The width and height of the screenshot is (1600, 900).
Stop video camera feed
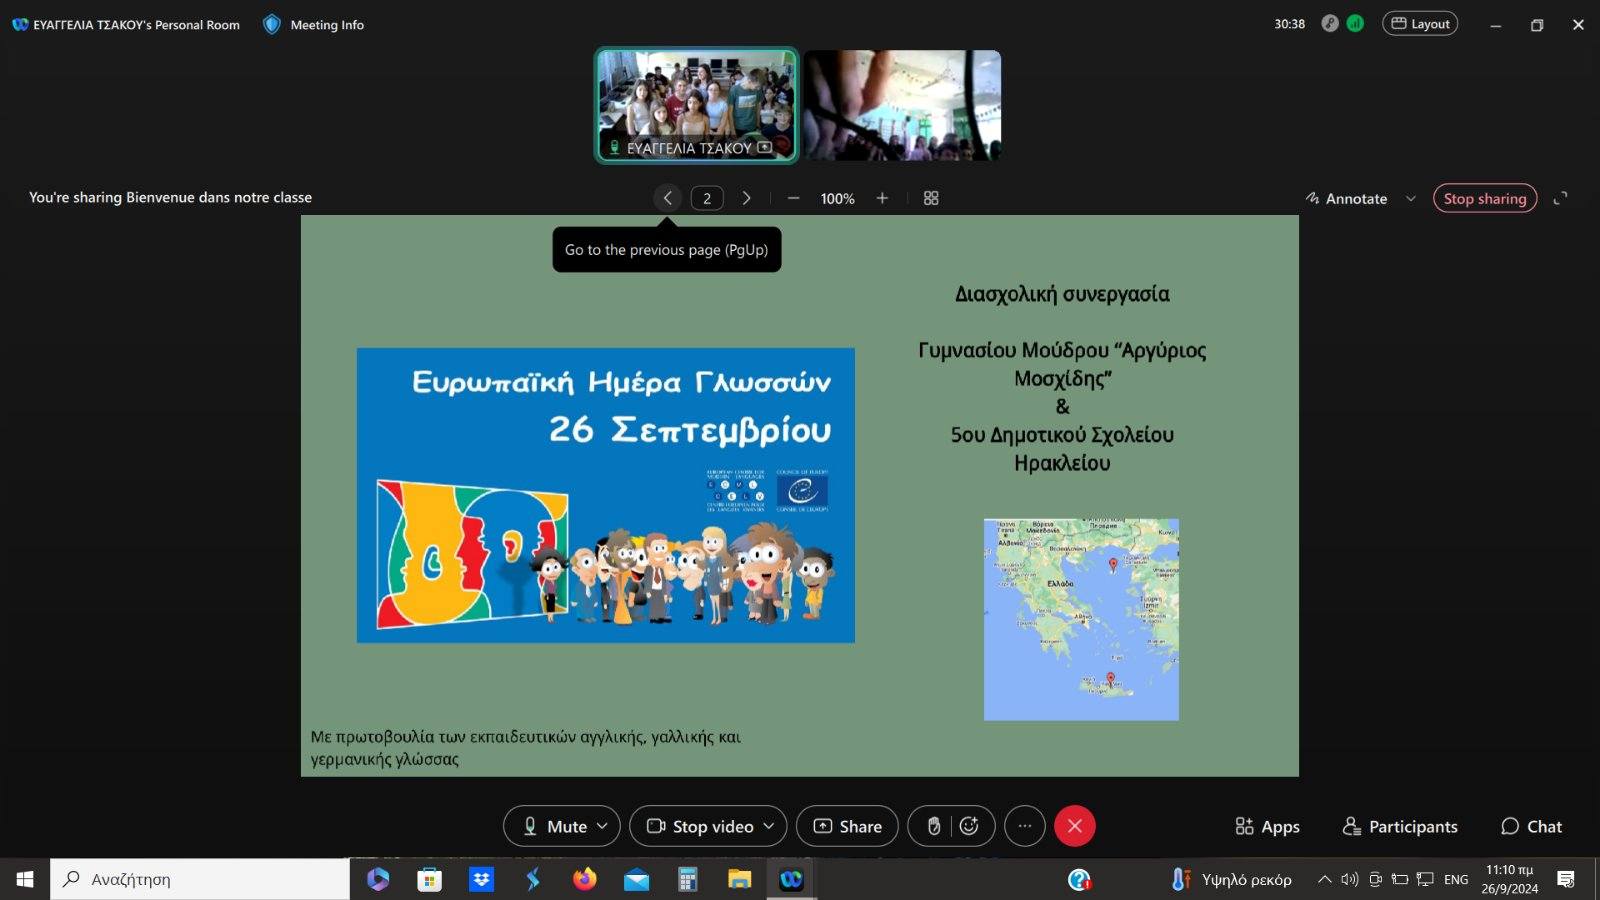click(x=700, y=826)
